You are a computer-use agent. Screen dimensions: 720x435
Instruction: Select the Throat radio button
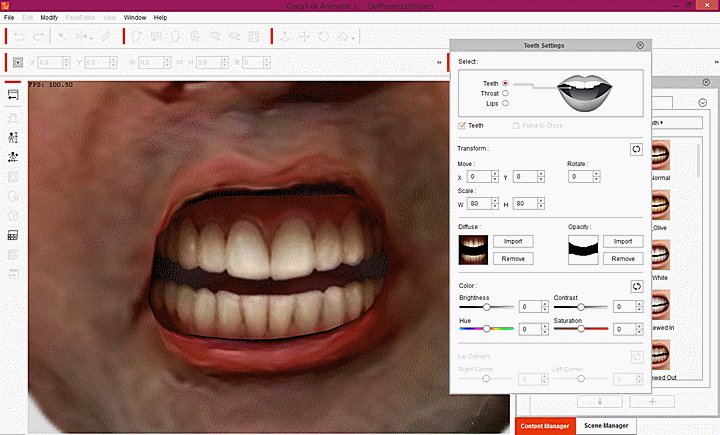coord(505,93)
